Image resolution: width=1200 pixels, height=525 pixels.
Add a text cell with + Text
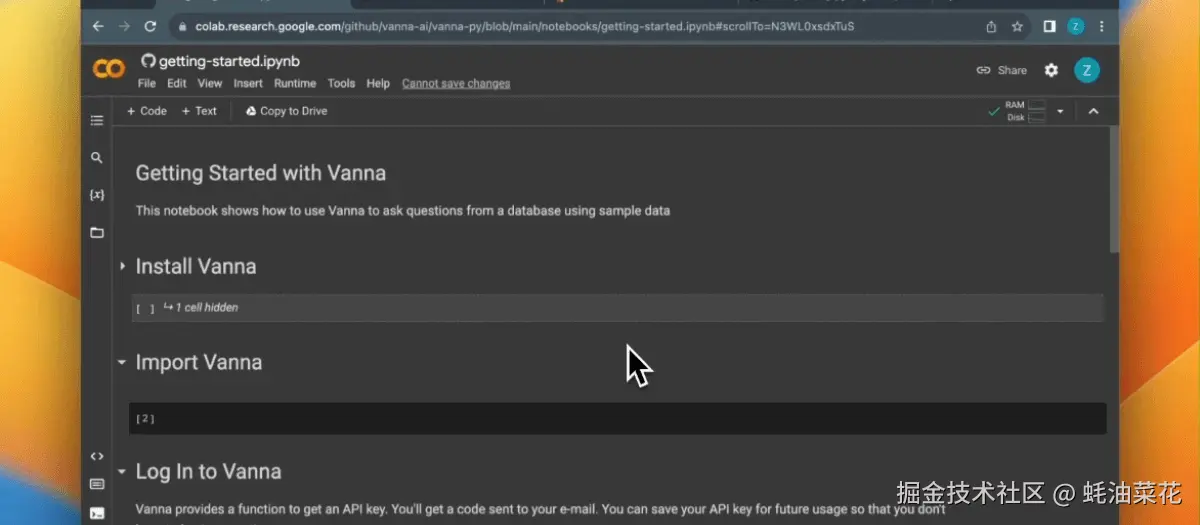(x=199, y=111)
